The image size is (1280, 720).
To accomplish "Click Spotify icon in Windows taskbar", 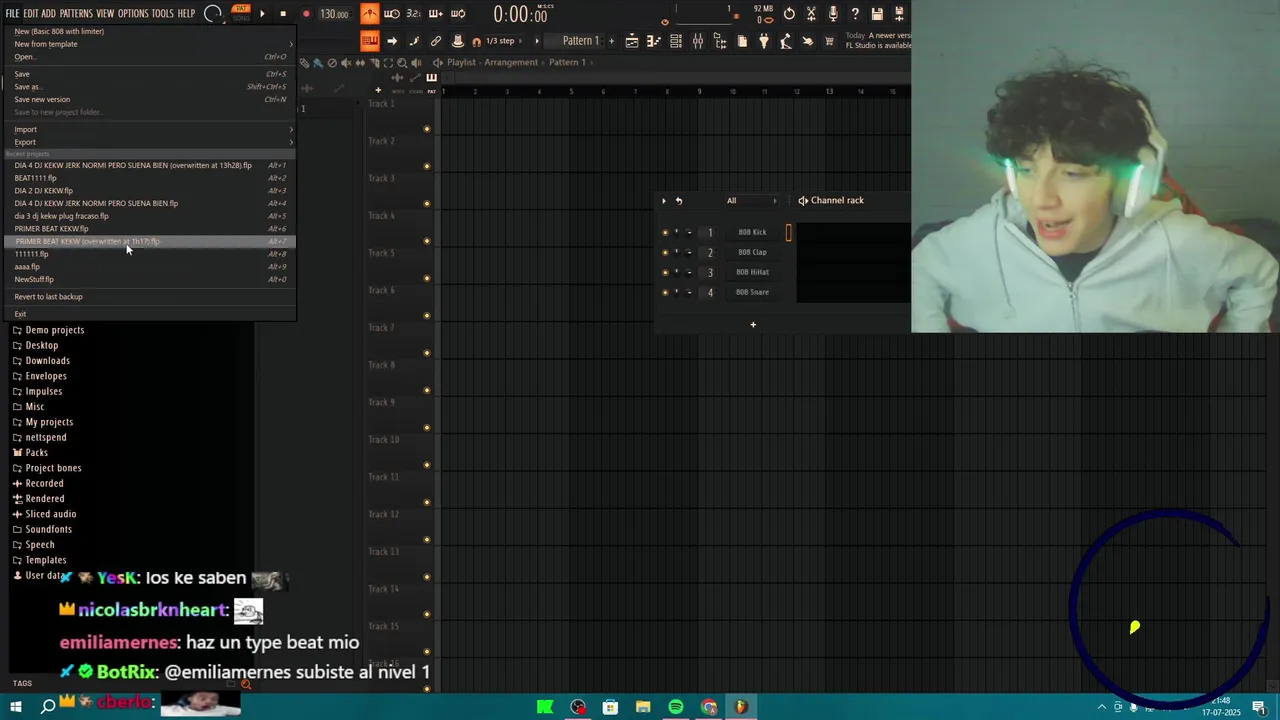I will [676, 707].
